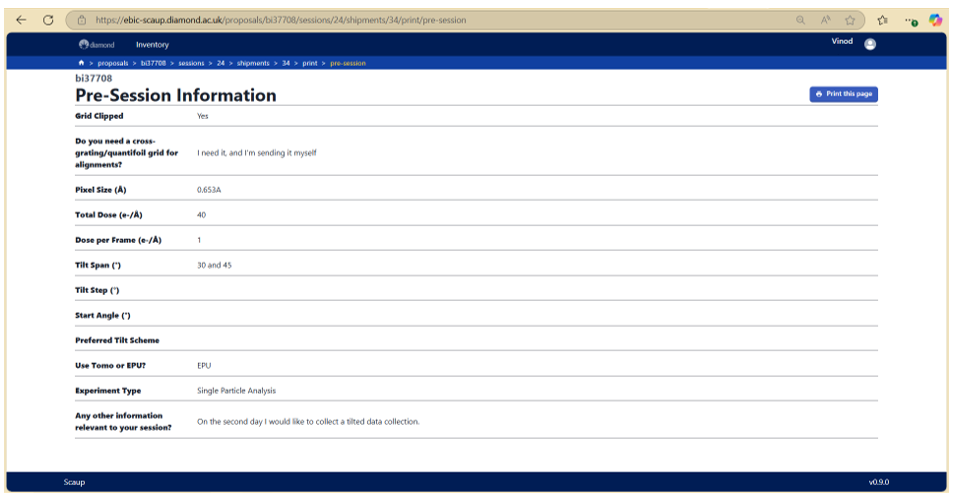The image size is (957, 500).
Task: Click the Scaup text in the footer
Action: click(74, 482)
